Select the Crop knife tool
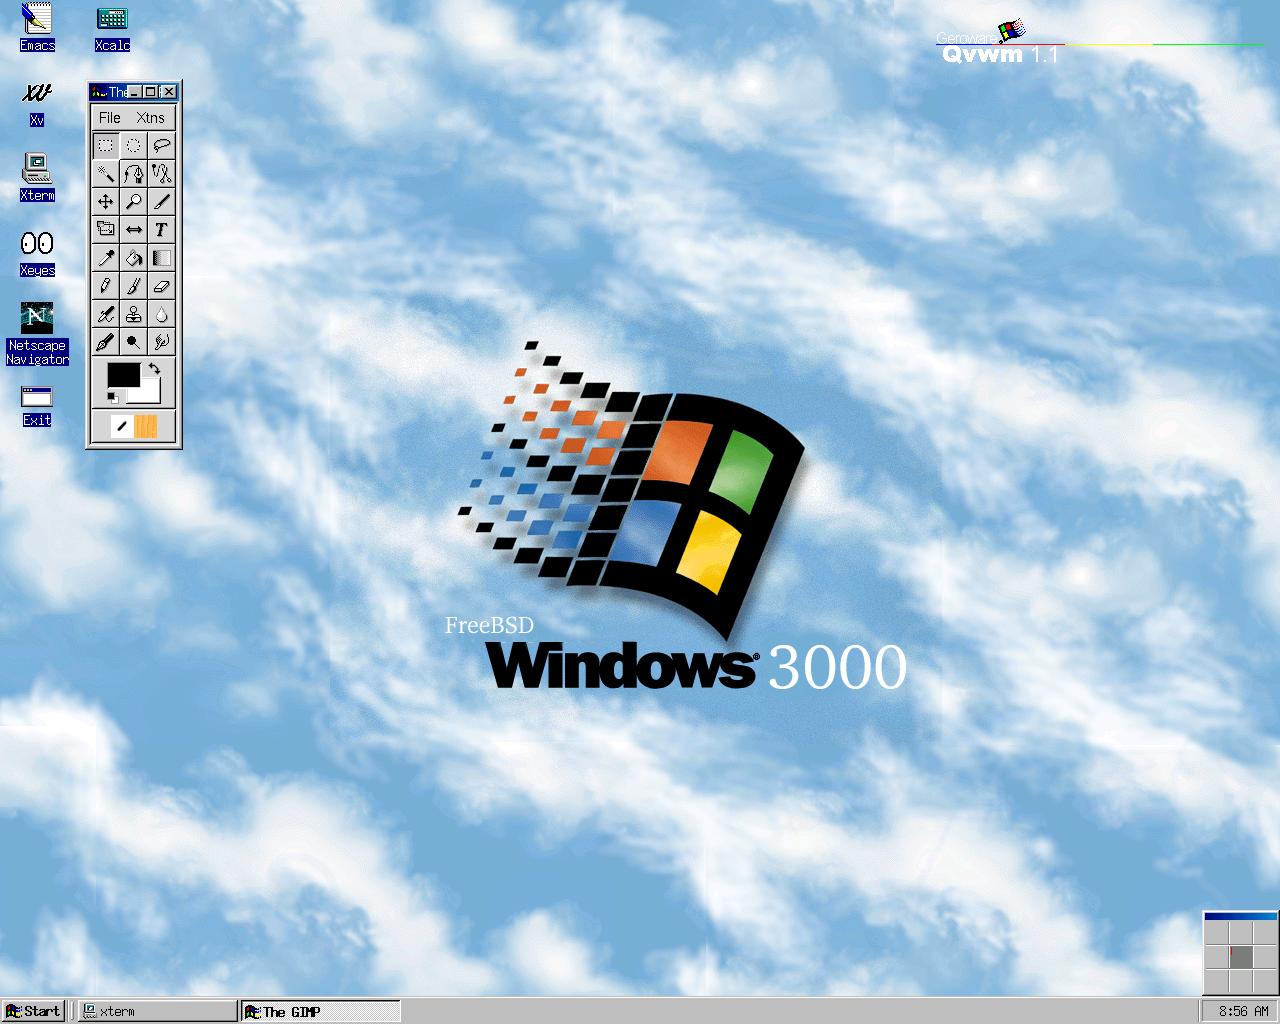This screenshot has width=1280, height=1024. (161, 201)
